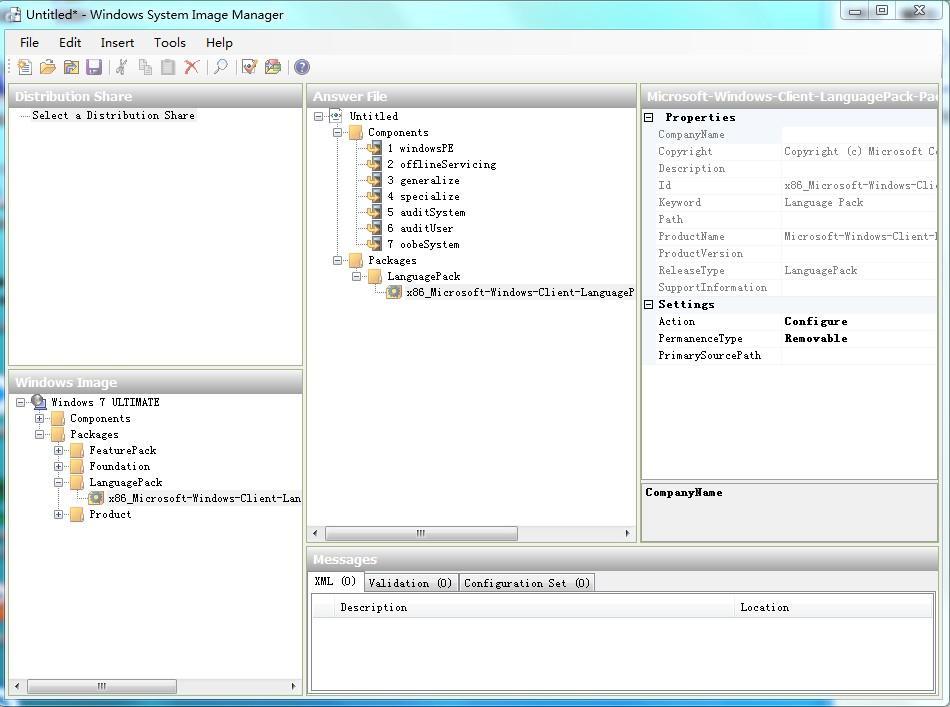The width and height of the screenshot is (950, 707).
Task: Click Select a Distribution Share link
Action: [x=113, y=115]
